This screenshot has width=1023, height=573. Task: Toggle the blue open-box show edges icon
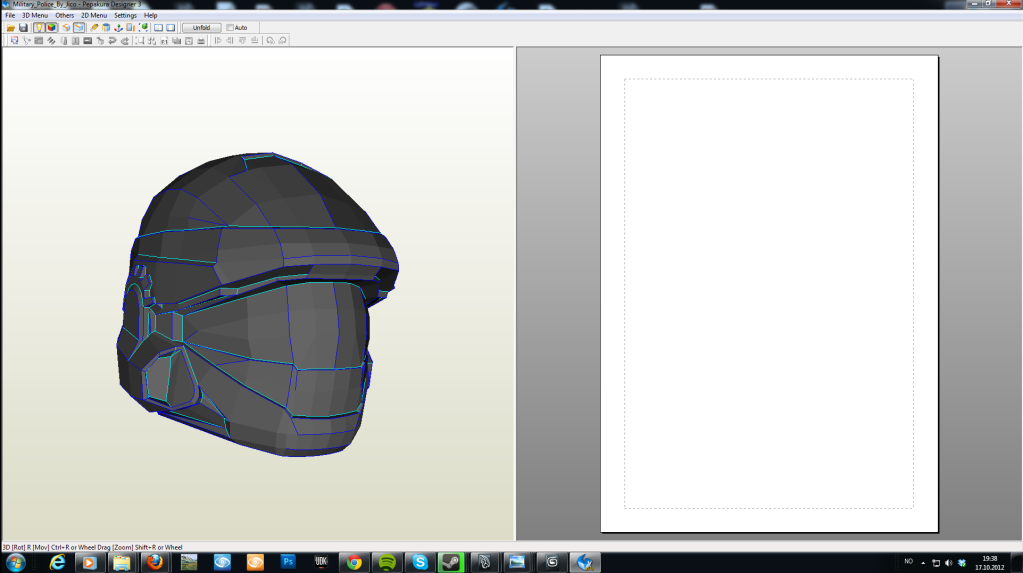tap(79, 27)
